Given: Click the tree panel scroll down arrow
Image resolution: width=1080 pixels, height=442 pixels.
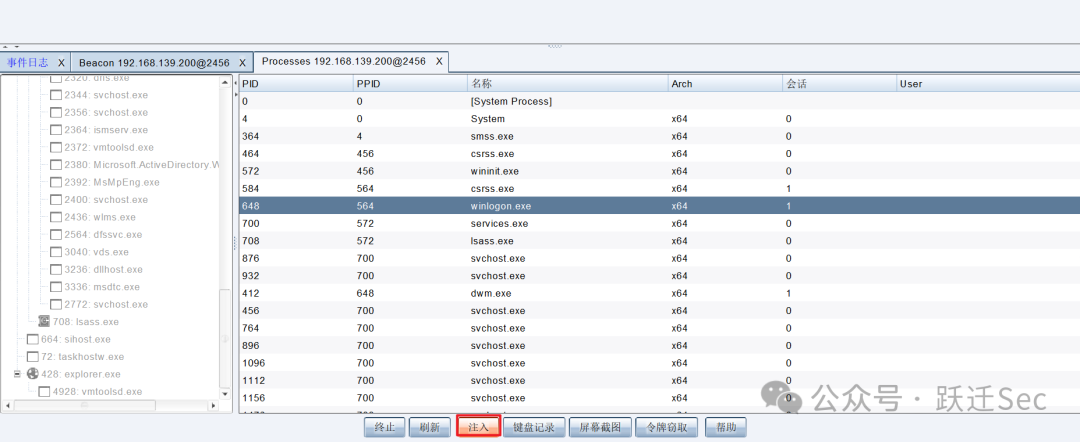Looking at the screenshot, I should point(225,394).
